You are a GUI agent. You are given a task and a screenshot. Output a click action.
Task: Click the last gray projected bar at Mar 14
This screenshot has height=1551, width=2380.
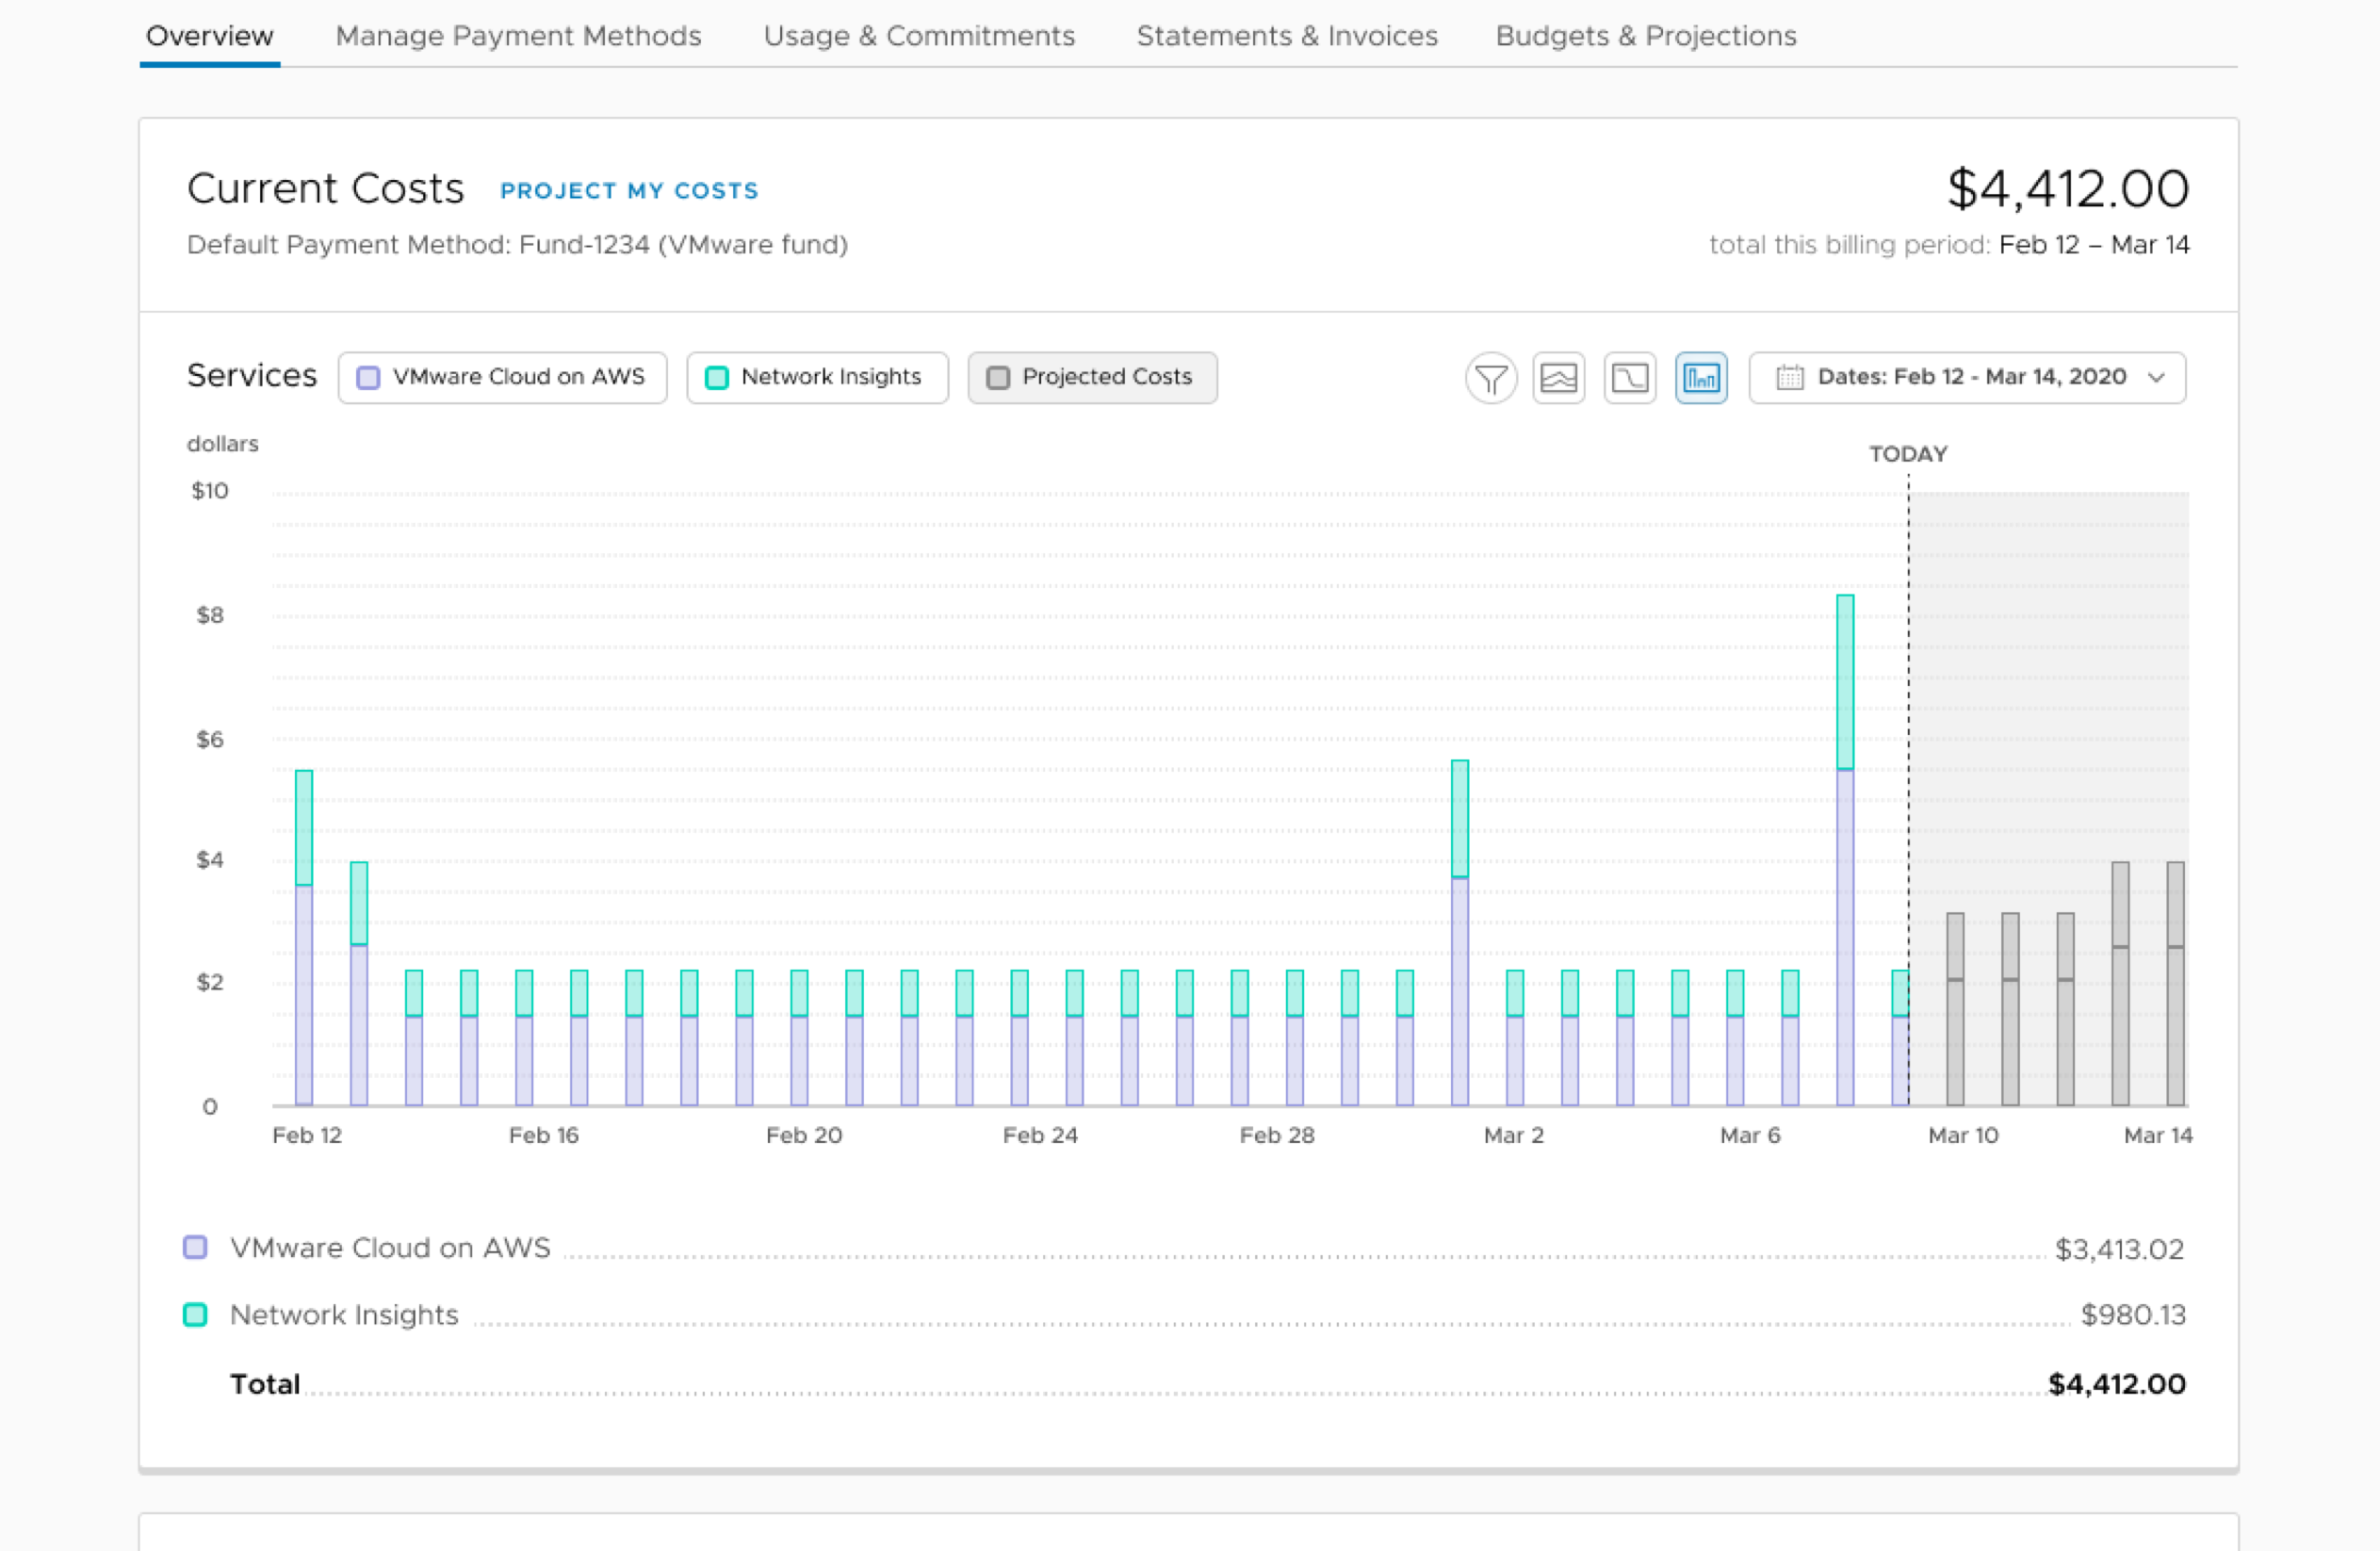pyautogui.click(x=2175, y=984)
